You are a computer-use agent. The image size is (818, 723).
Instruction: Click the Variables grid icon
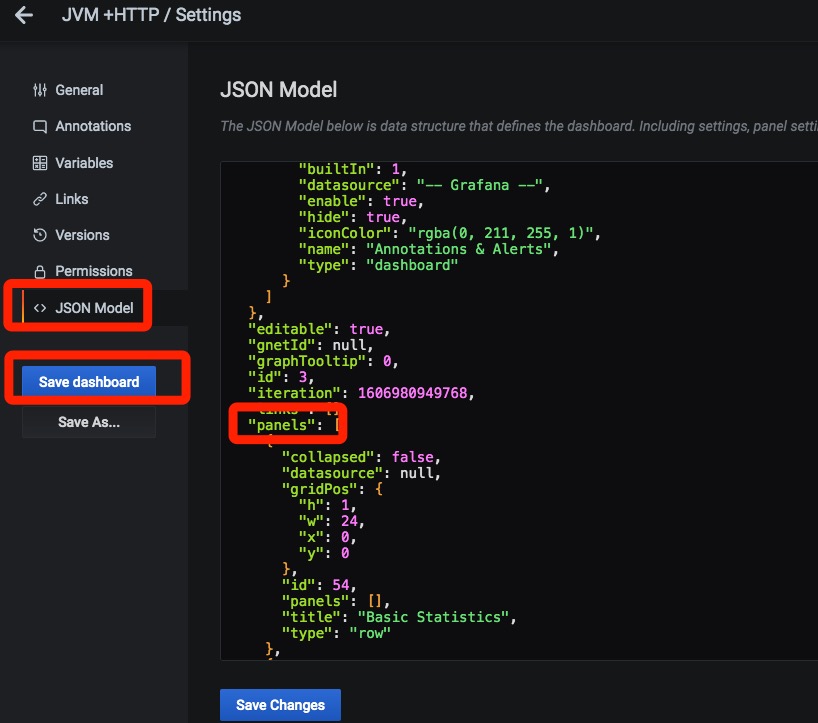point(40,163)
